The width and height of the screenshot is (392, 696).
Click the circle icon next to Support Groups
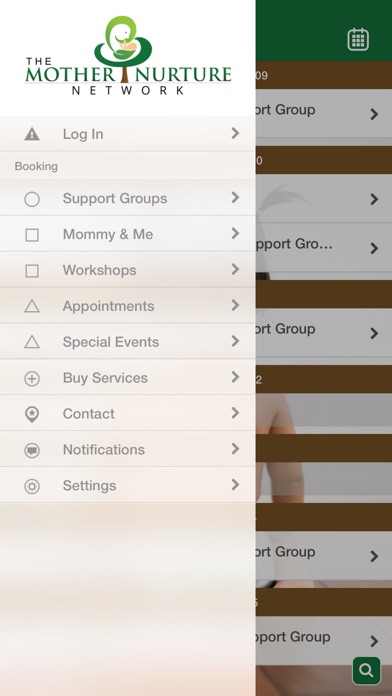point(32,199)
